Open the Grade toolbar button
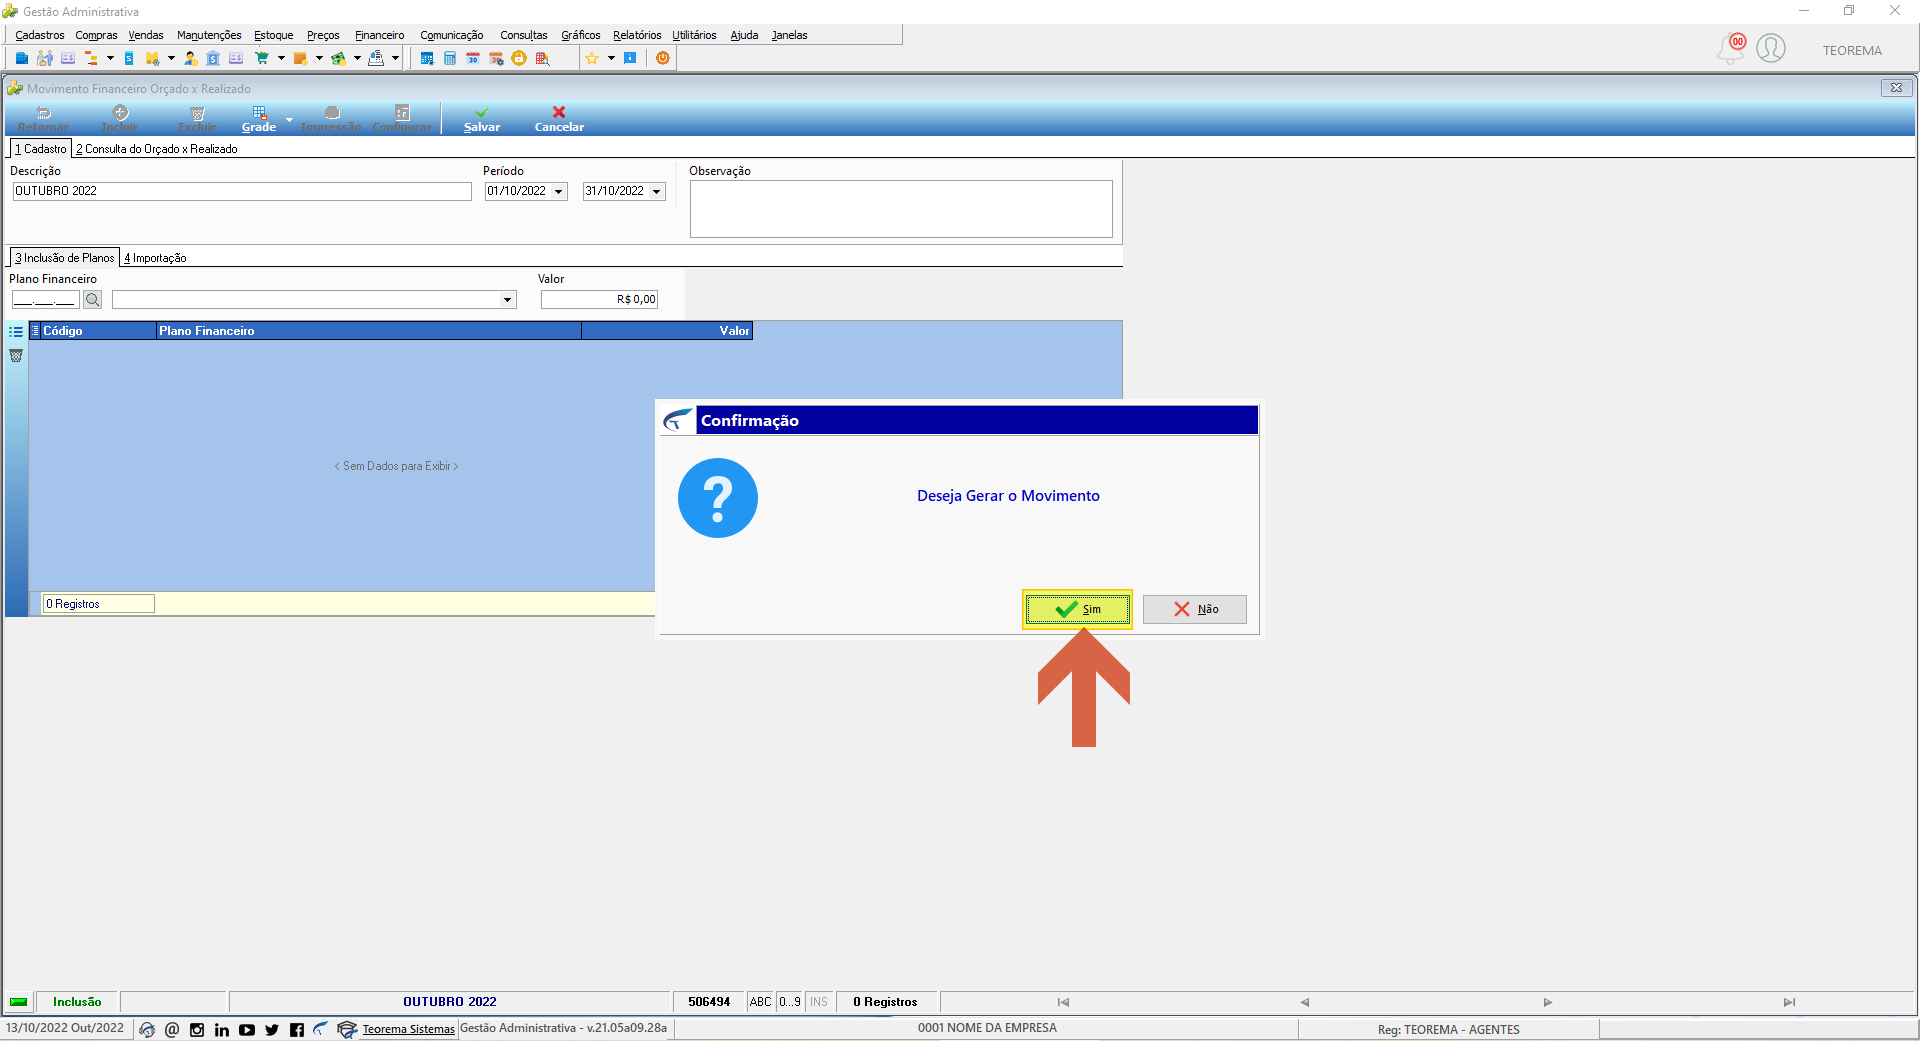 point(259,119)
